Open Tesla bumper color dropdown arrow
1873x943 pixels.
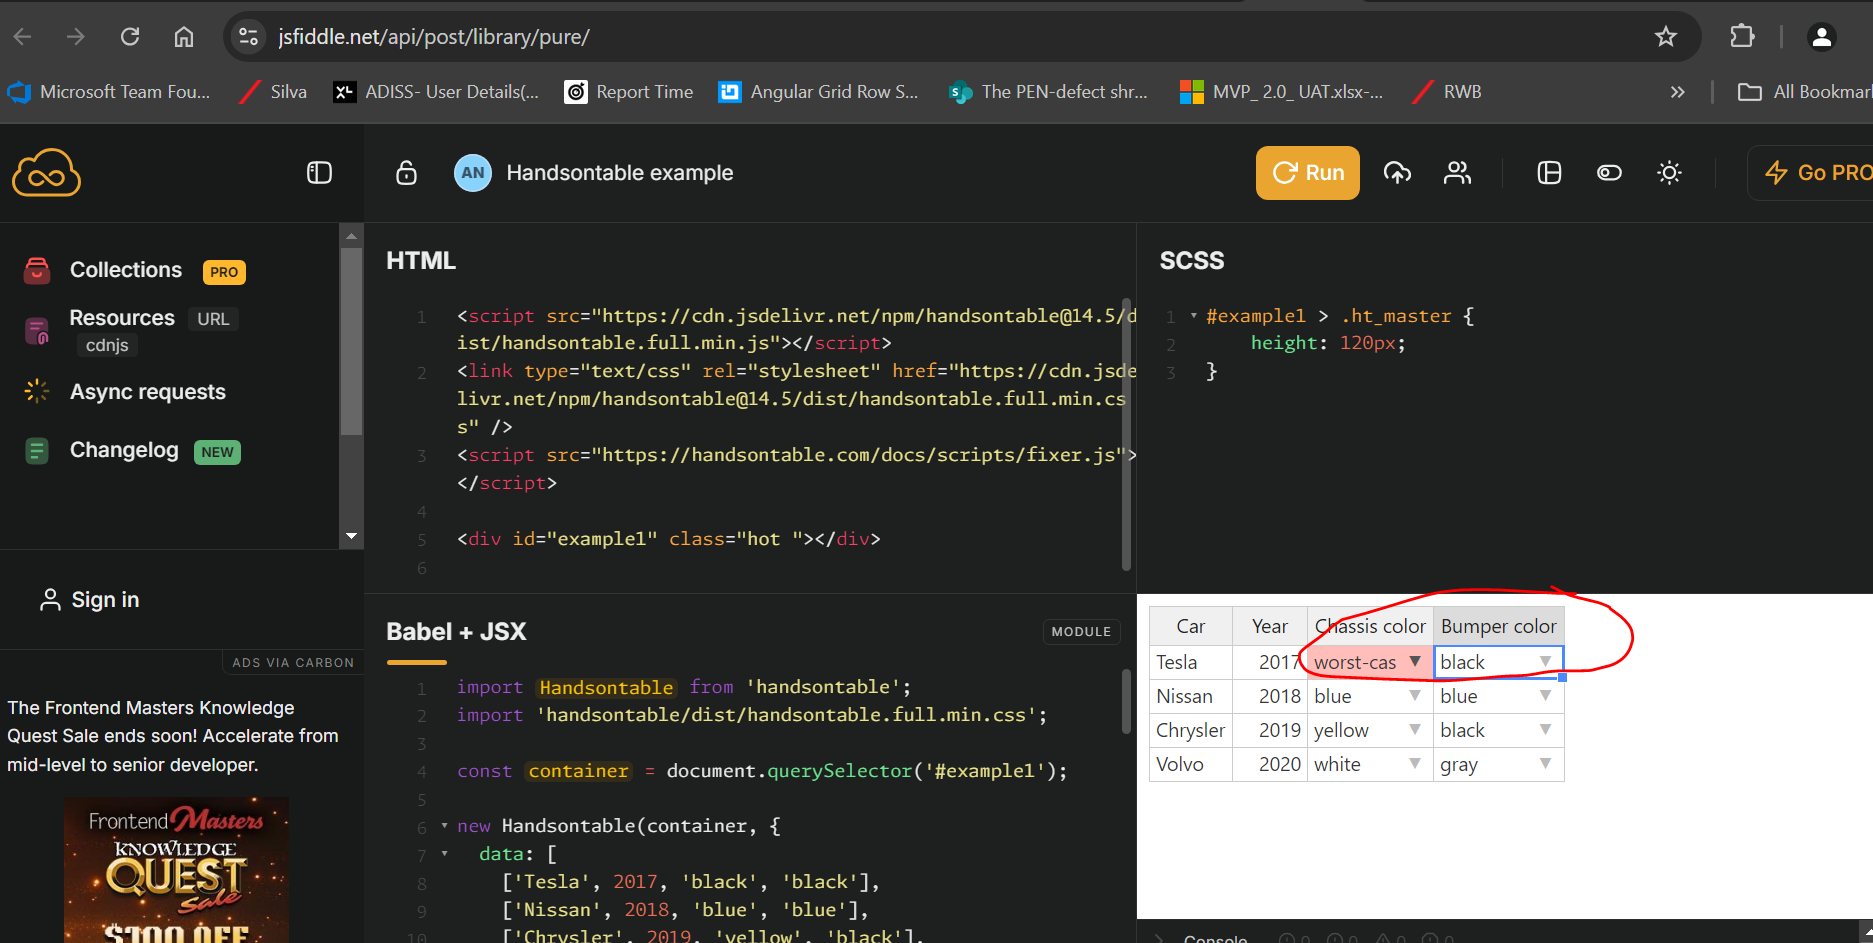1545,661
